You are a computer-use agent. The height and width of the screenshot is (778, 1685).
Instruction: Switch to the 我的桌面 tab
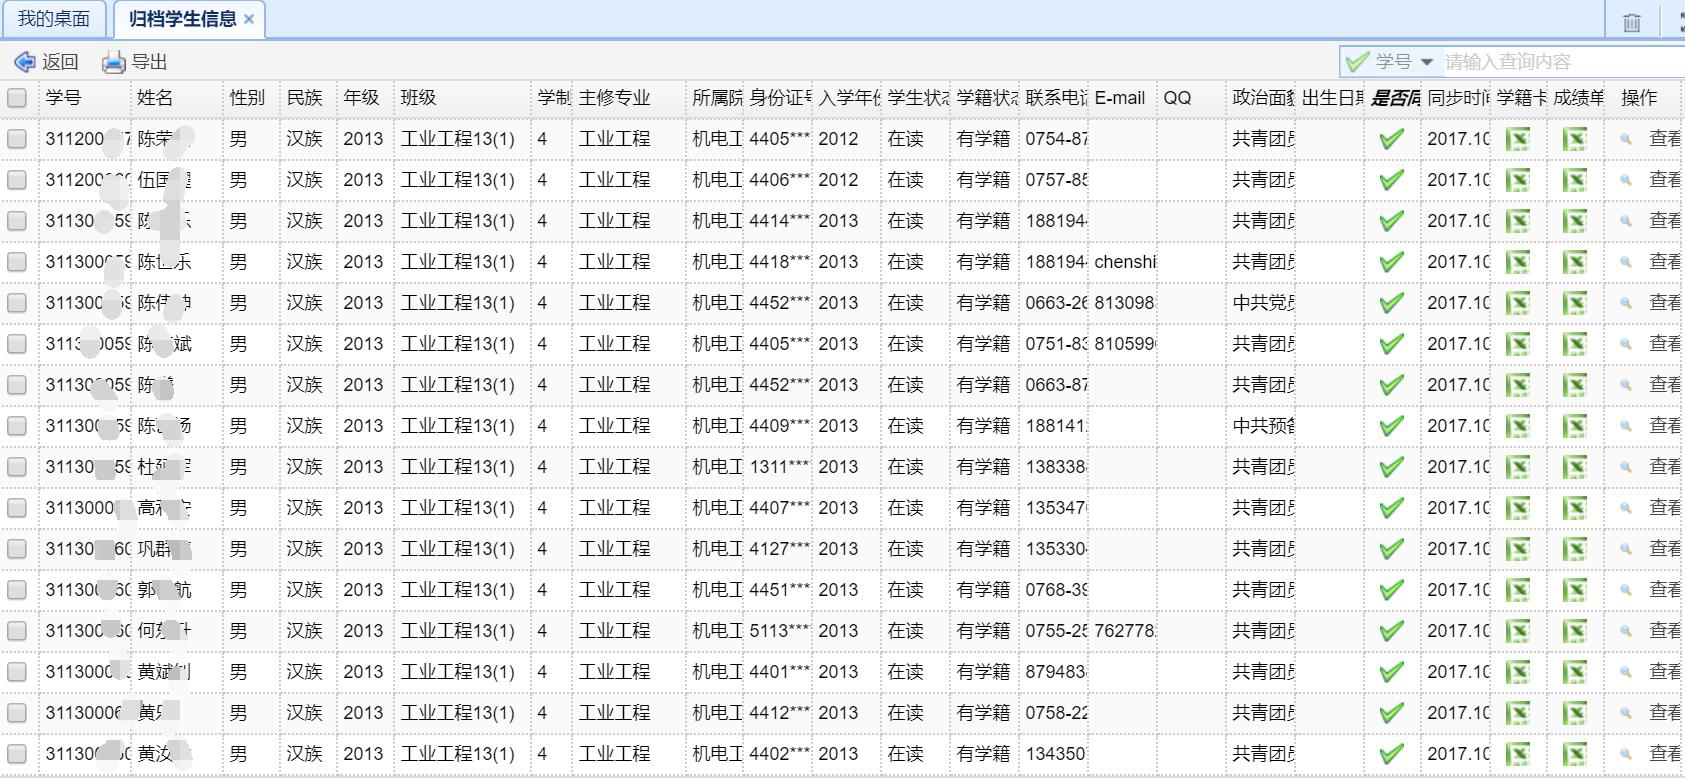54,19
